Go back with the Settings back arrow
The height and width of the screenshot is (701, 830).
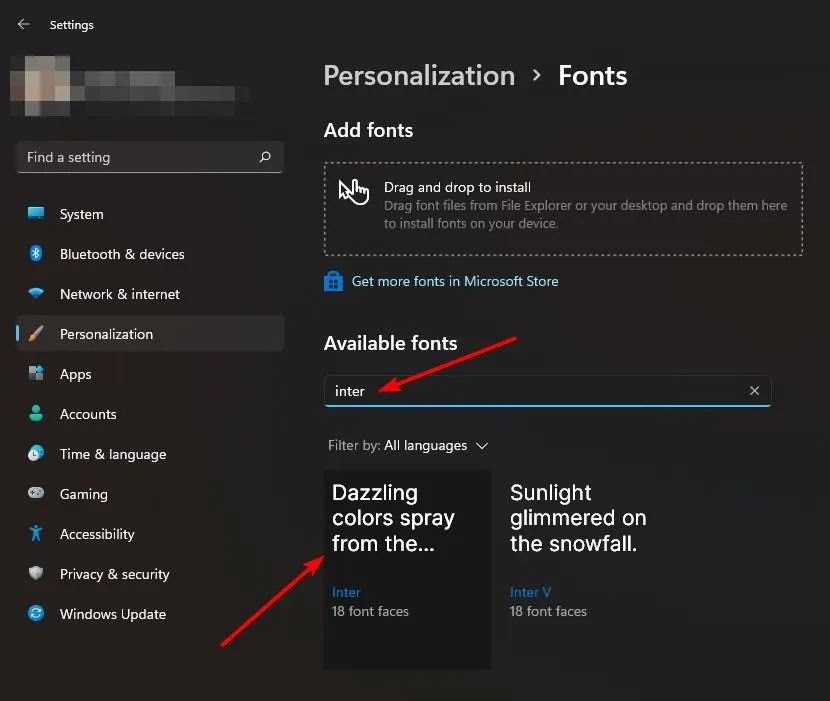(23, 24)
